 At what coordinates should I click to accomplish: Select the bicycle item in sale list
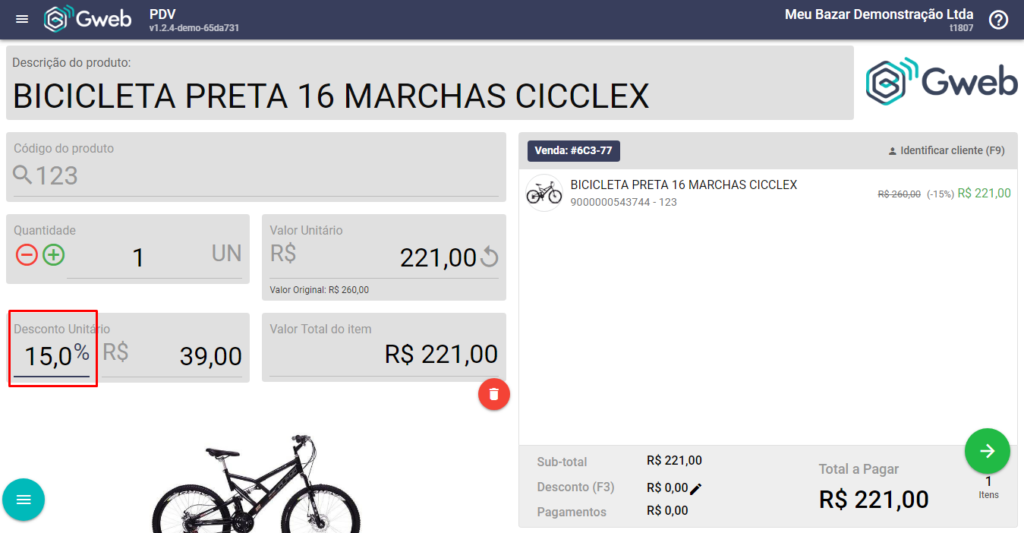pyautogui.click(x=768, y=193)
